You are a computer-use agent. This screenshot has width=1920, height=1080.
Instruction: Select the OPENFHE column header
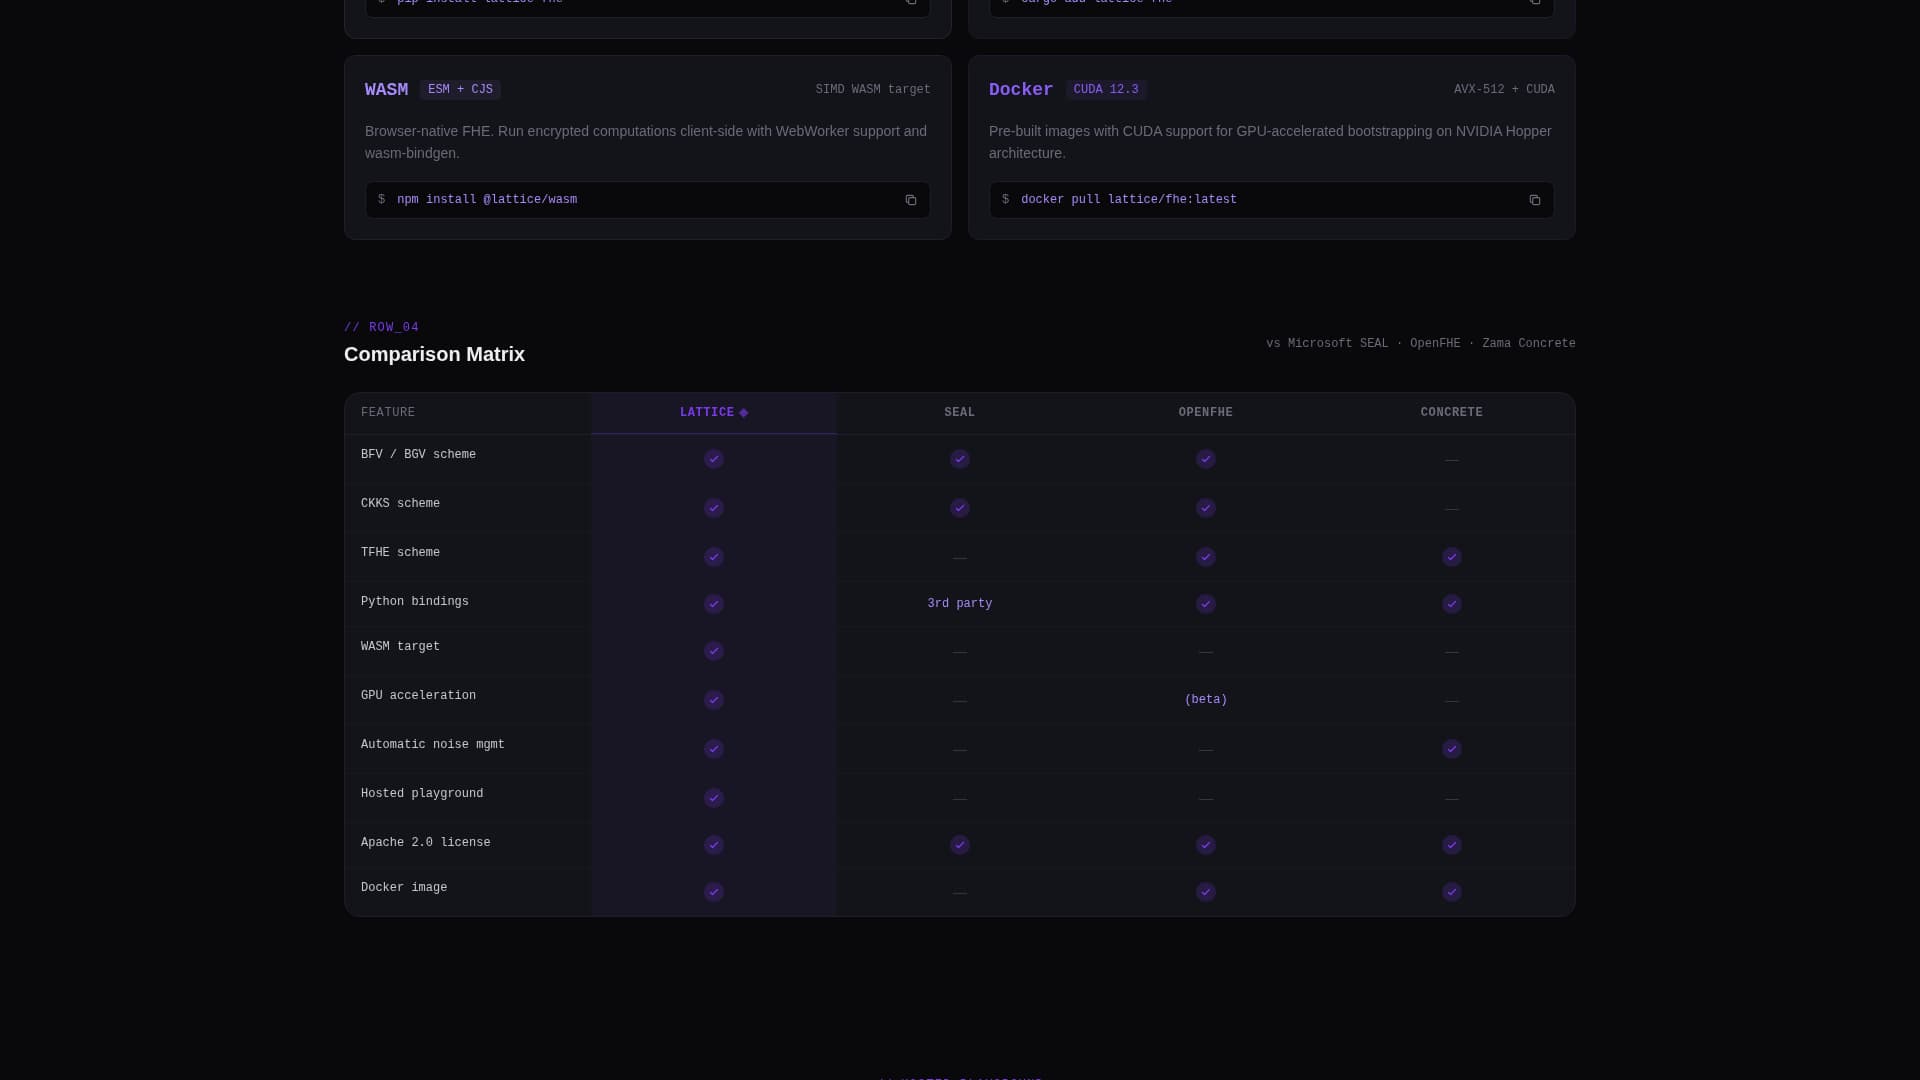[x=1206, y=413]
